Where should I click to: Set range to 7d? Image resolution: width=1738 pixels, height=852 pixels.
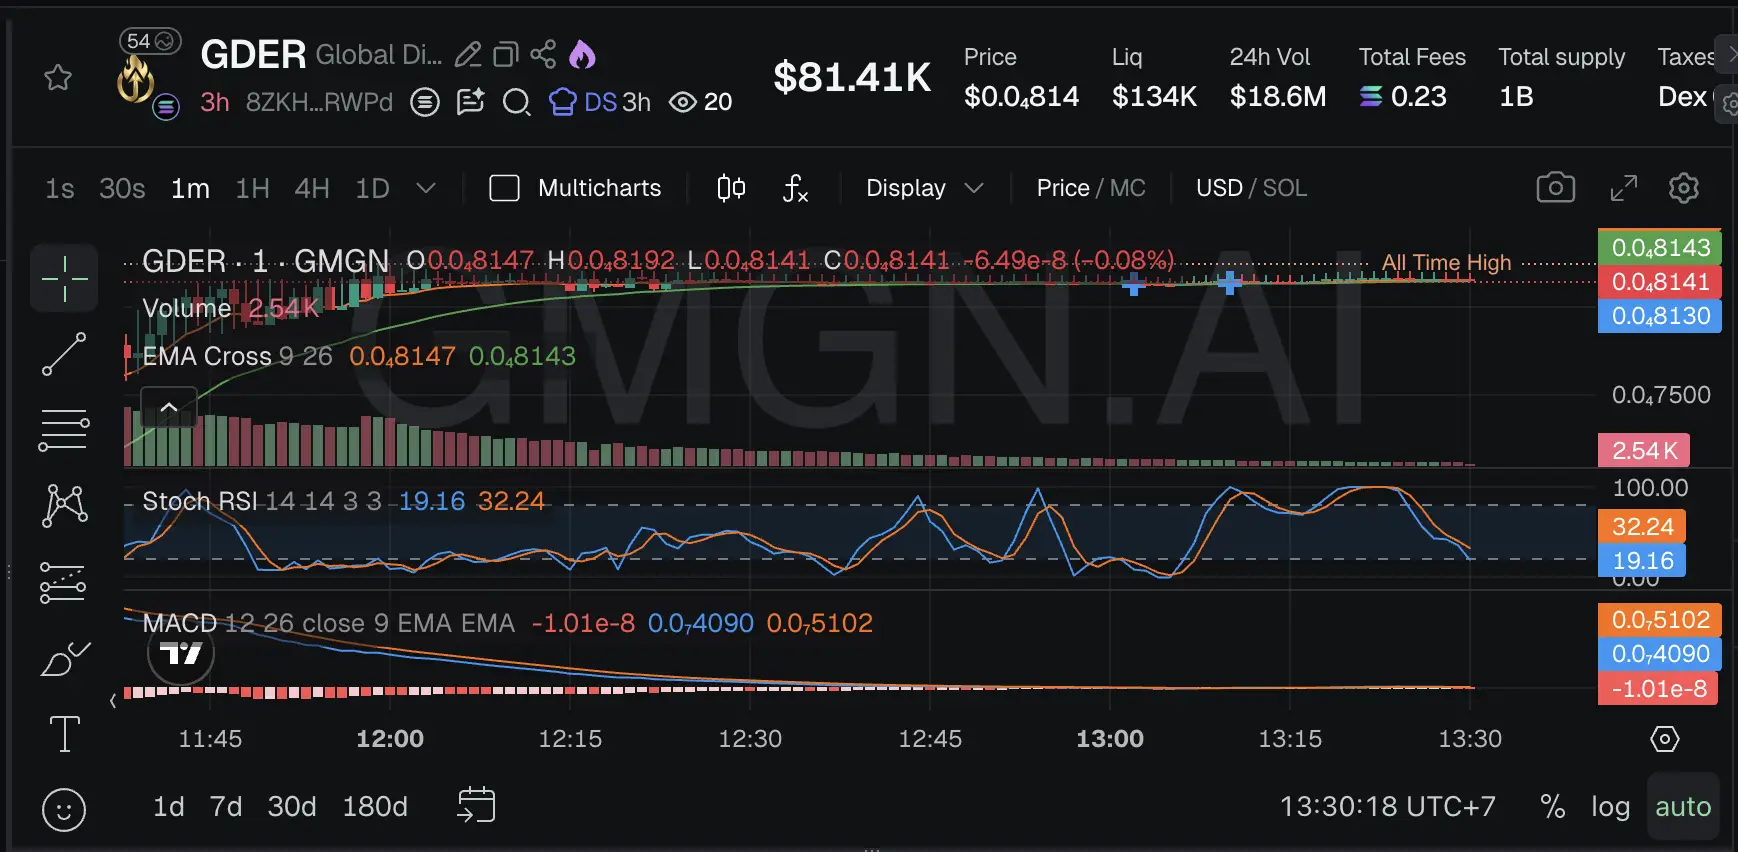coord(226,806)
